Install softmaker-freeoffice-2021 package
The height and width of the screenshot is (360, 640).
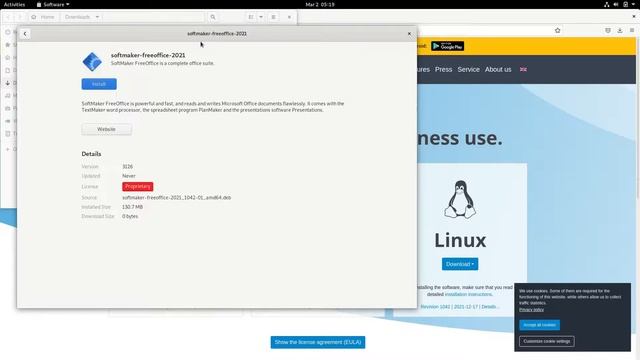pos(99,84)
